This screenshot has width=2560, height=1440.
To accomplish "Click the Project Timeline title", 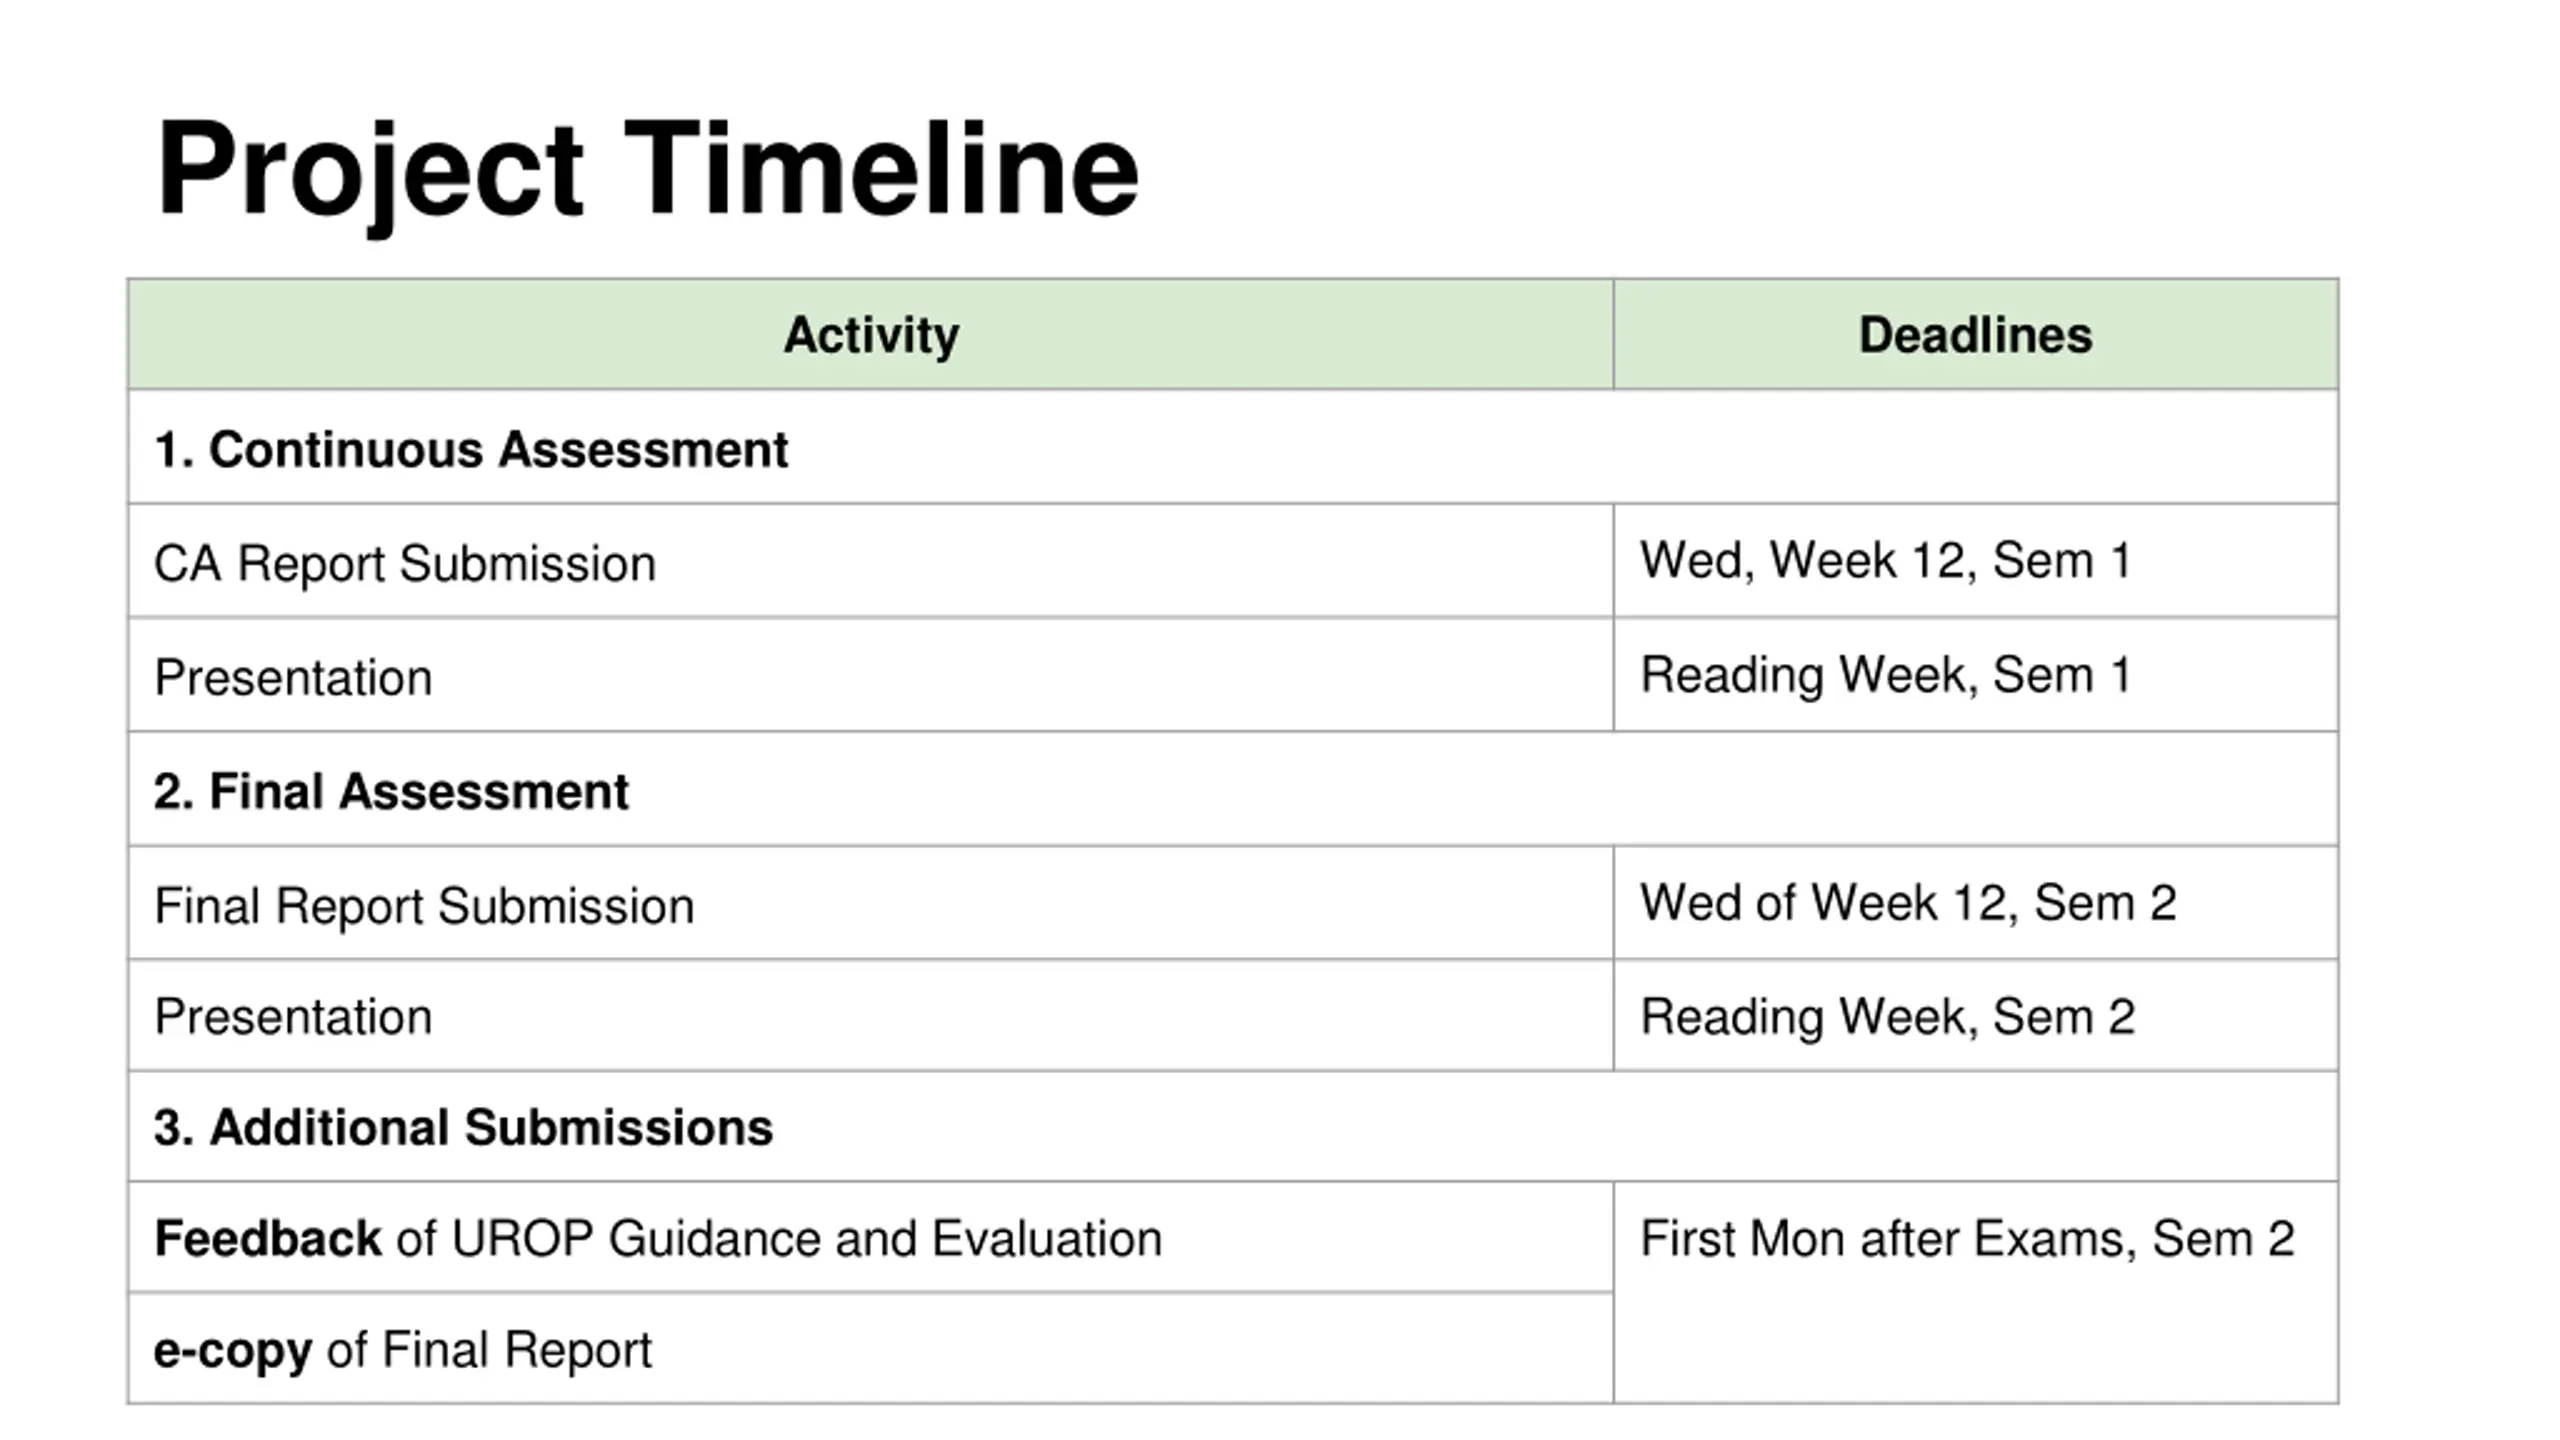I will (647, 170).
